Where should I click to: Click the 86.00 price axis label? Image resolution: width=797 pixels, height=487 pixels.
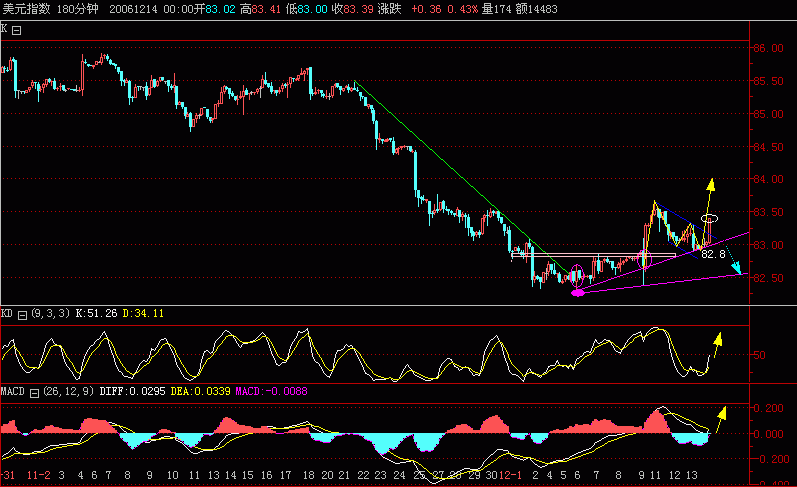[768, 48]
